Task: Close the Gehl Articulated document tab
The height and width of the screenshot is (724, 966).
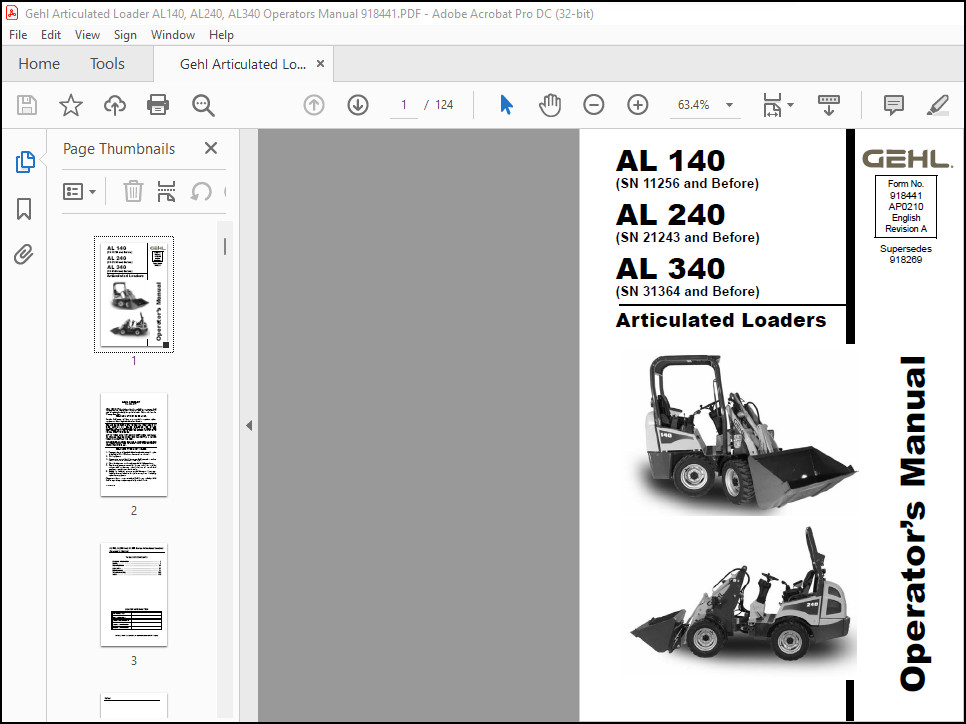Action: (320, 63)
